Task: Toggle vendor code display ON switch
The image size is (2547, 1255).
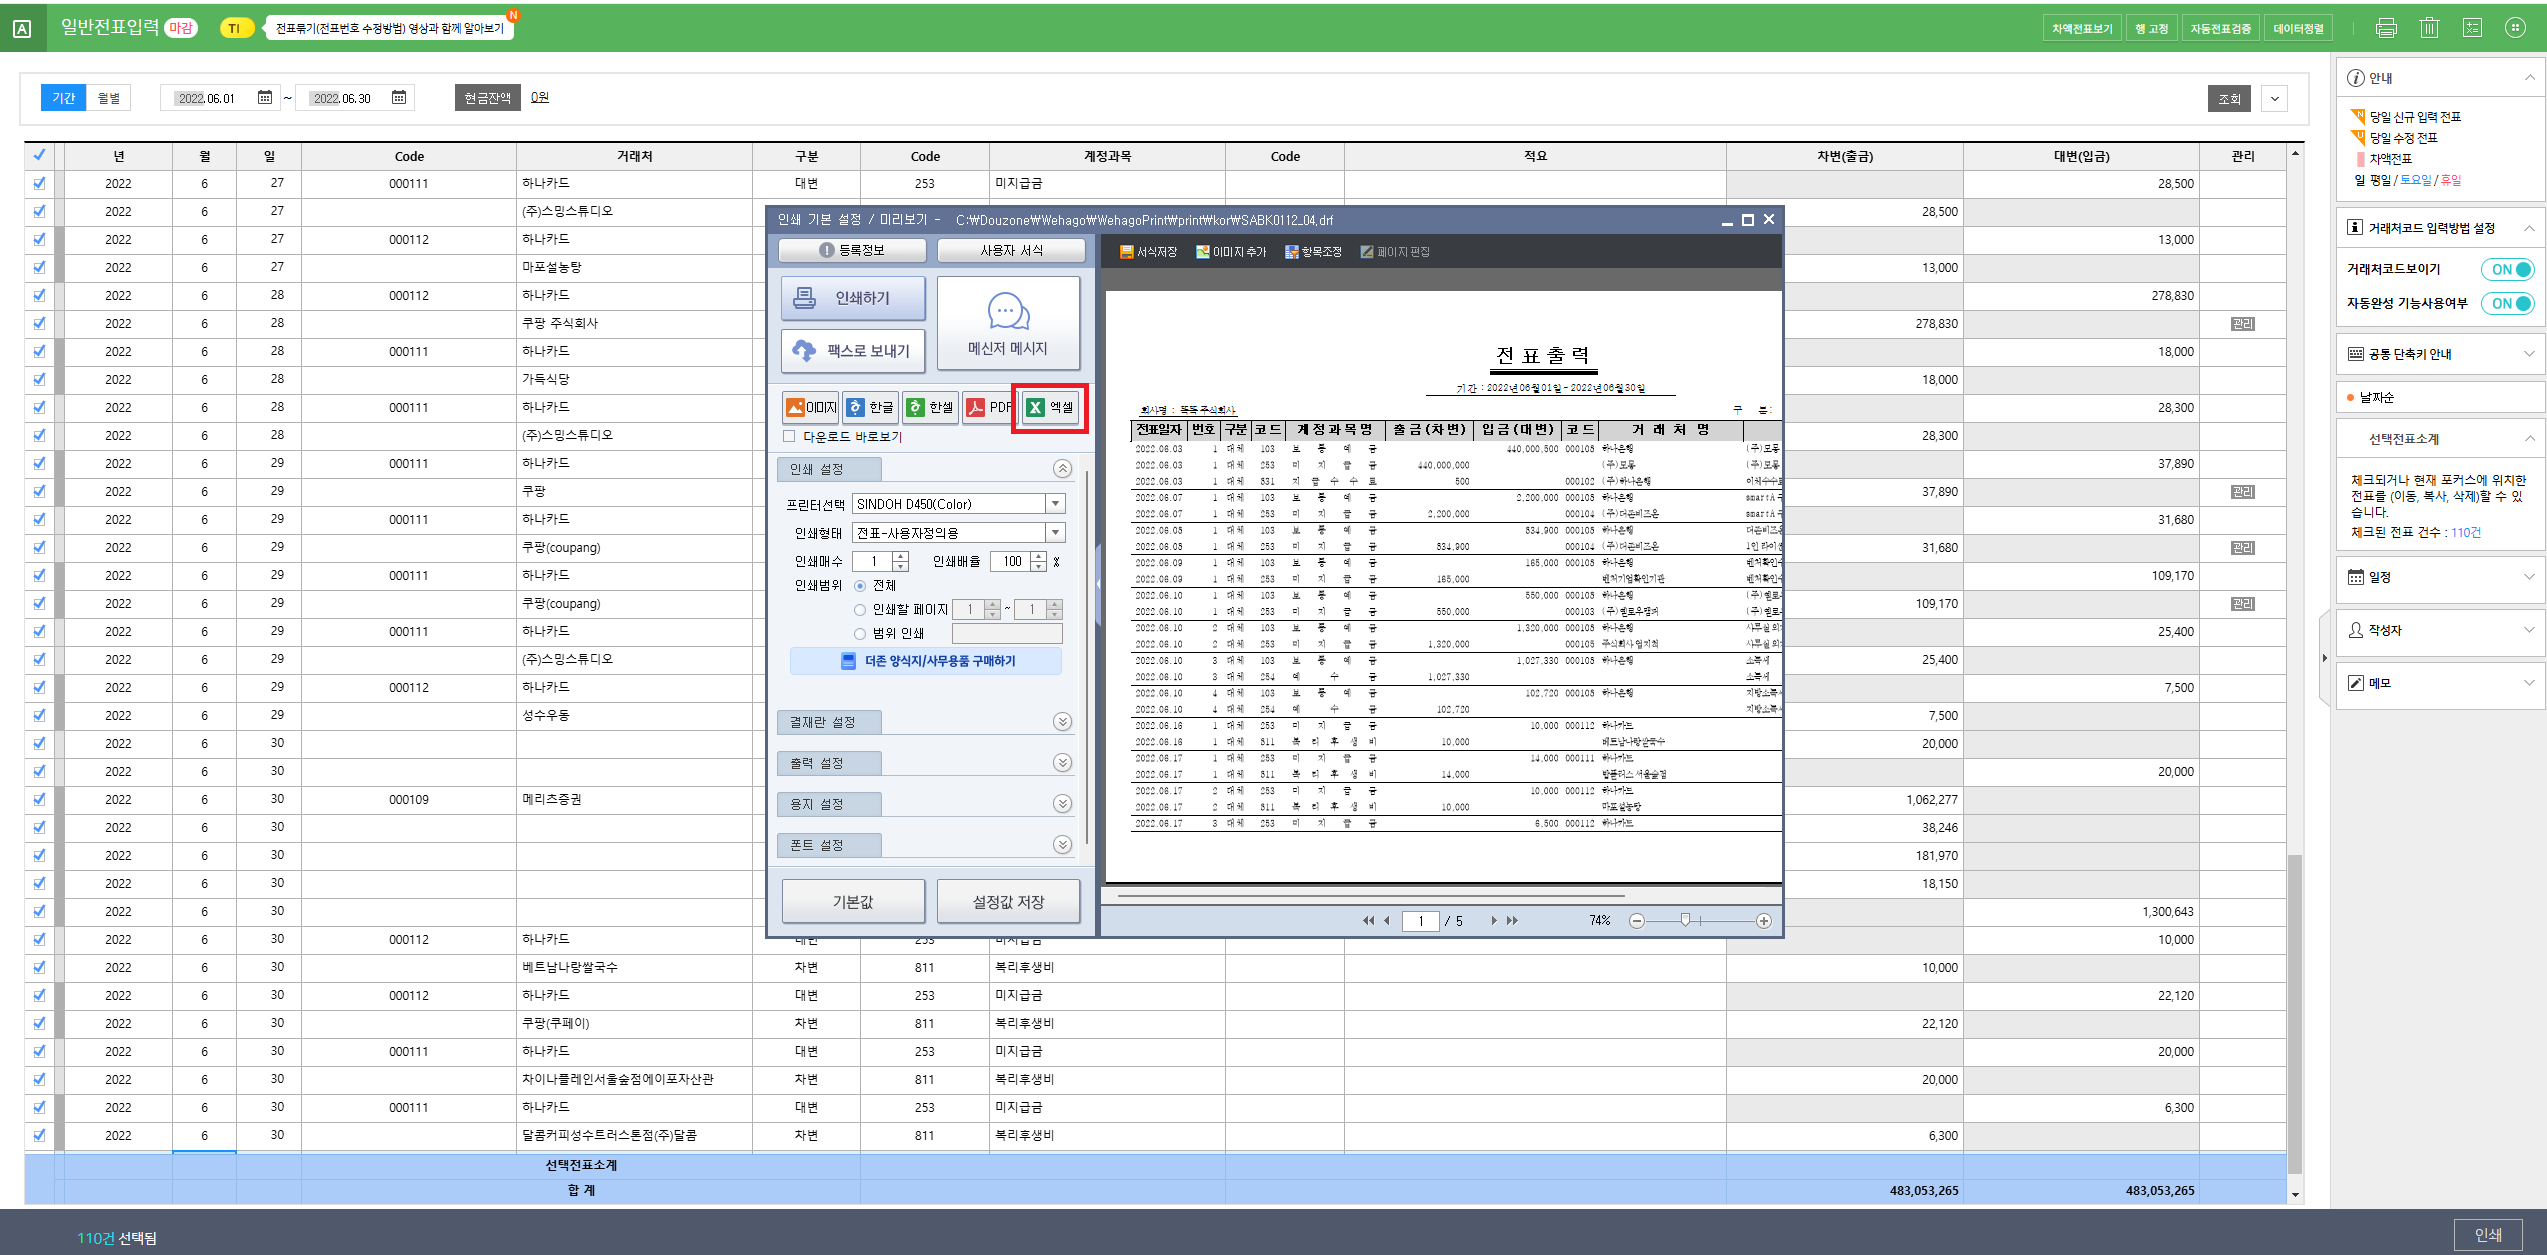Action: [x=2508, y=270]
